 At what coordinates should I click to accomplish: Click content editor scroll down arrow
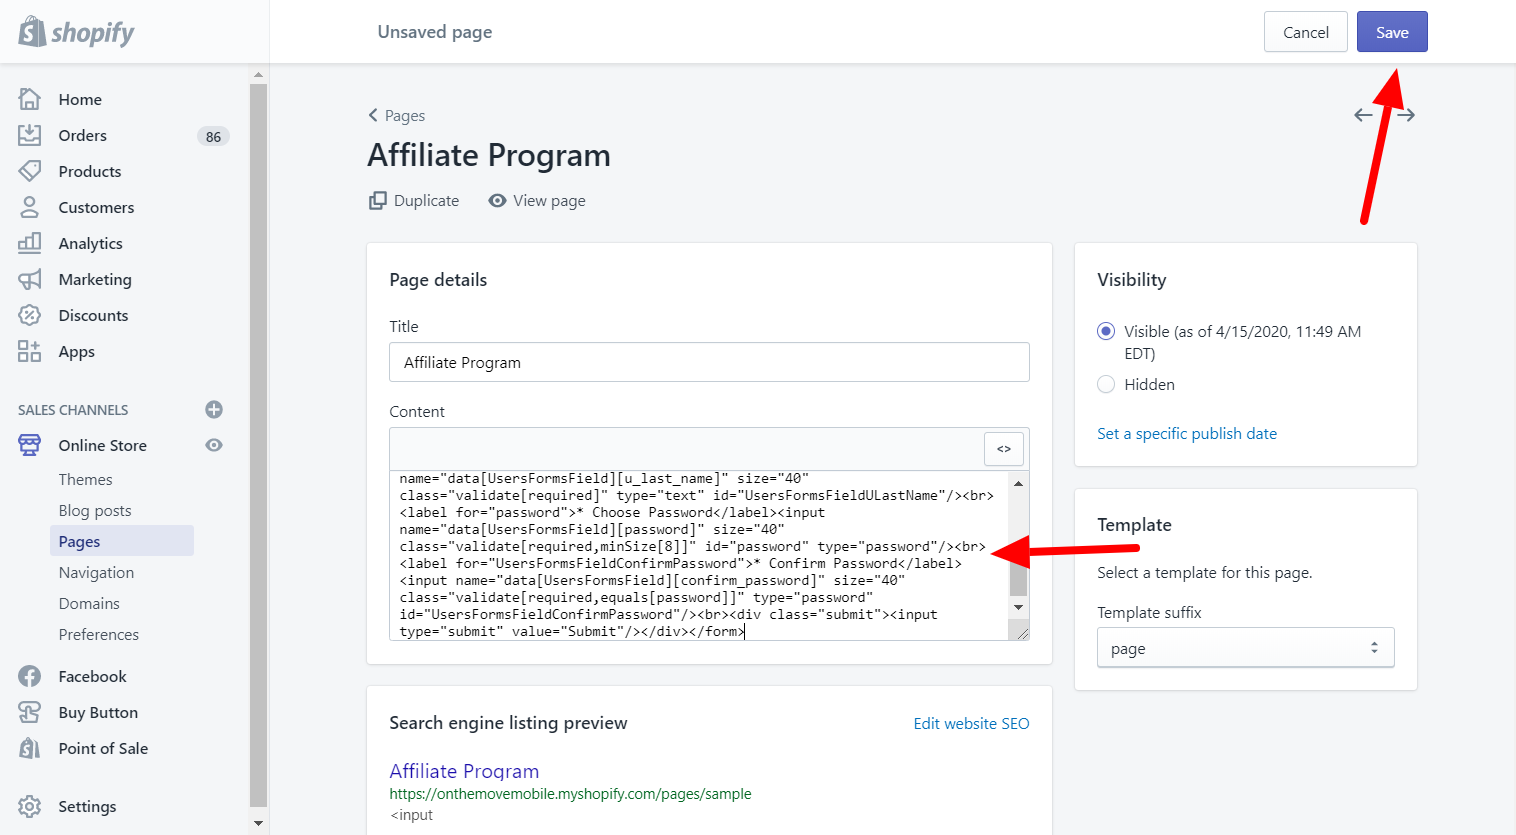1018,607
